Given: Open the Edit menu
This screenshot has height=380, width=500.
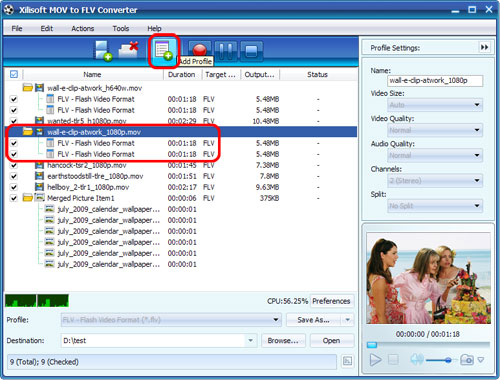Looking at the screenshot, I should point(47,28).
